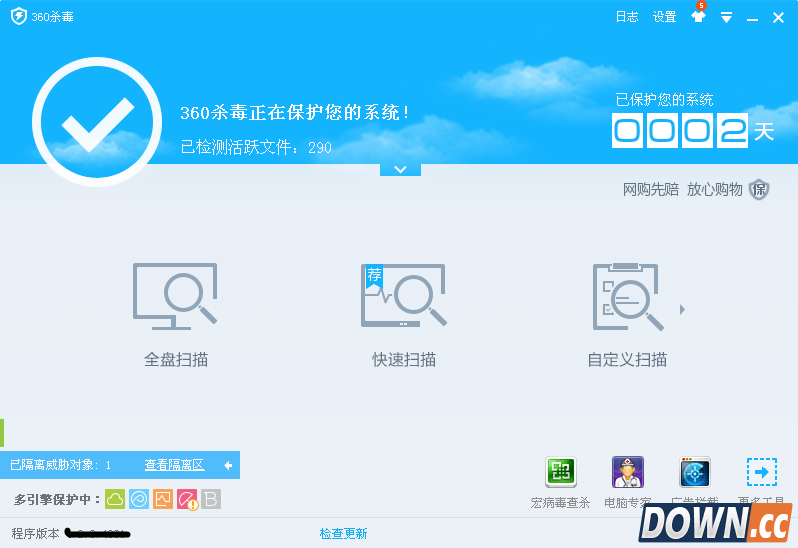This screenshot has width=798, height=548.
Task: Toggle the blue swirl engine icon
Action: click(139, 499)
